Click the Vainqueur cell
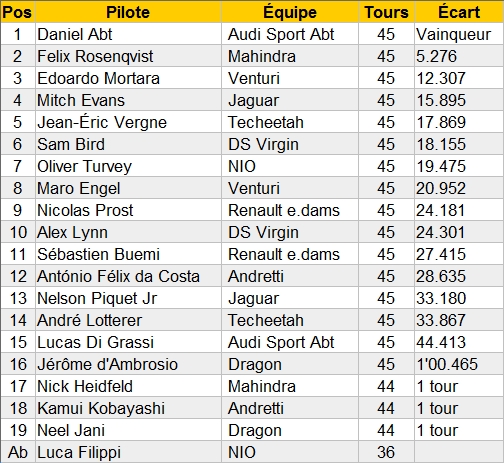504x463 pixels. click(x=459, y=34)
